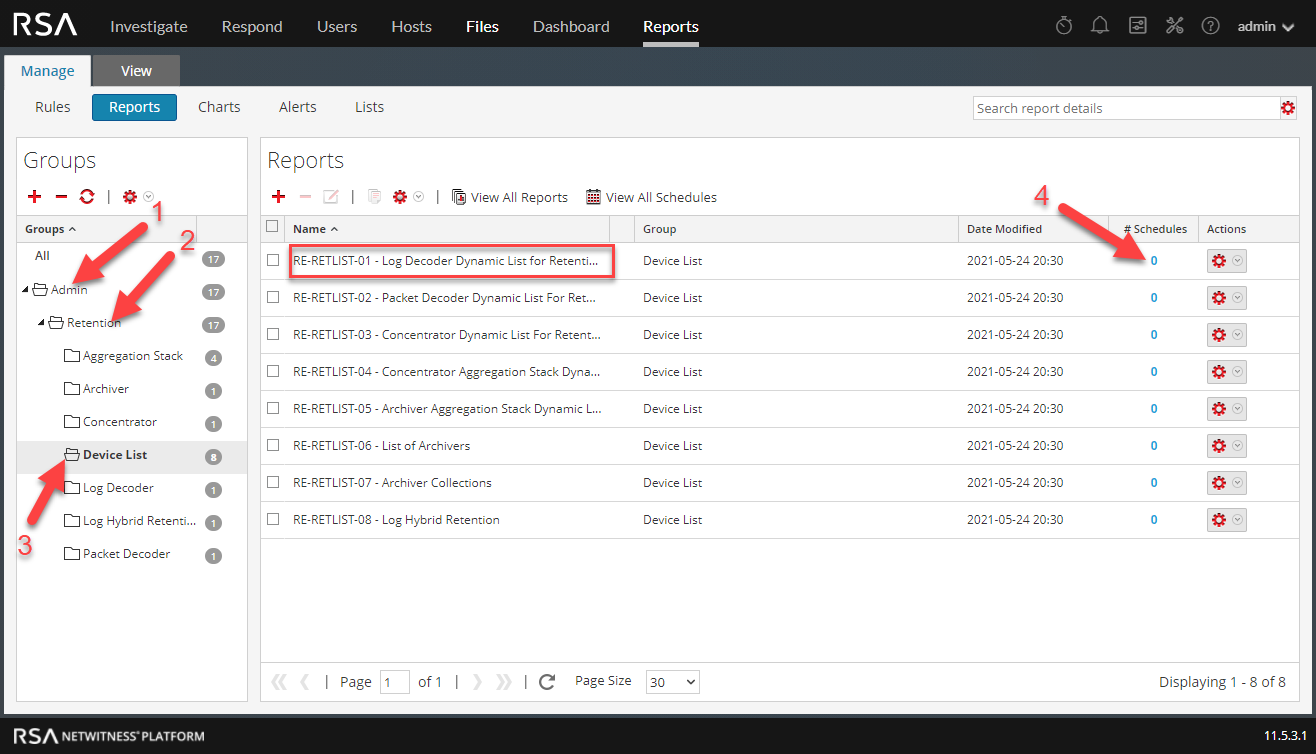The height and width of the screenshot is (754, 1316).
Task: Refresh the reports page list
Action: pos(547,682)
